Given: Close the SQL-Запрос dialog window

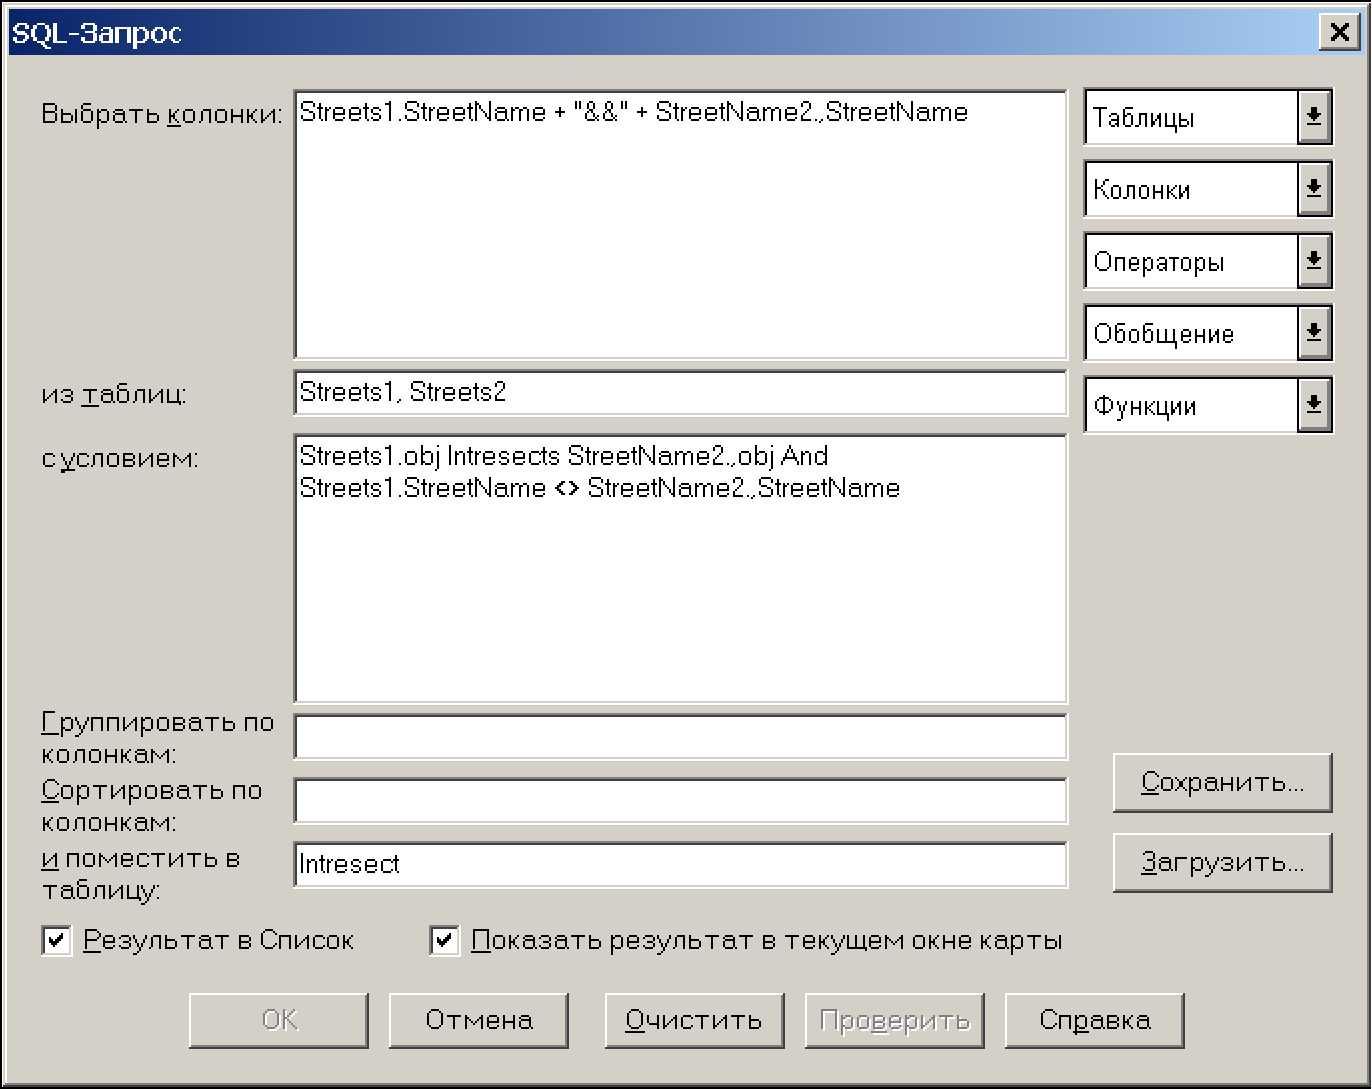Looking at the screenshot, I should click(1338, 33).
